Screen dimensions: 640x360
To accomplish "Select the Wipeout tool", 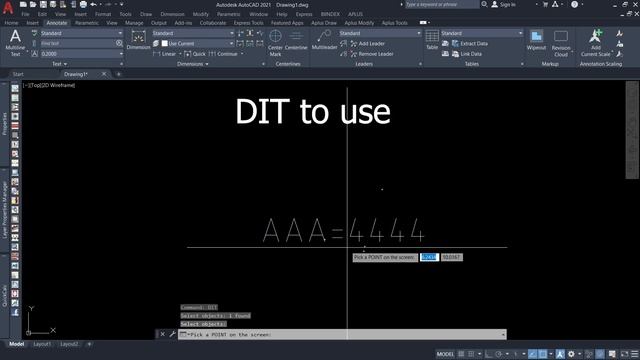I will 536,40.
